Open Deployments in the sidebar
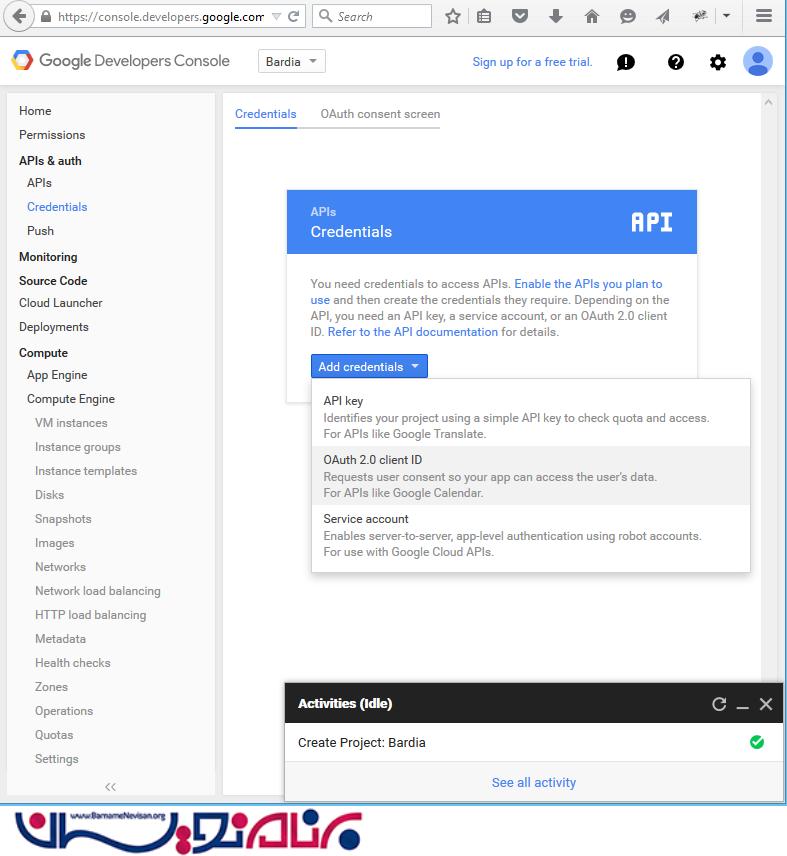This screenshot has width=787, height=856. (53, 327)
